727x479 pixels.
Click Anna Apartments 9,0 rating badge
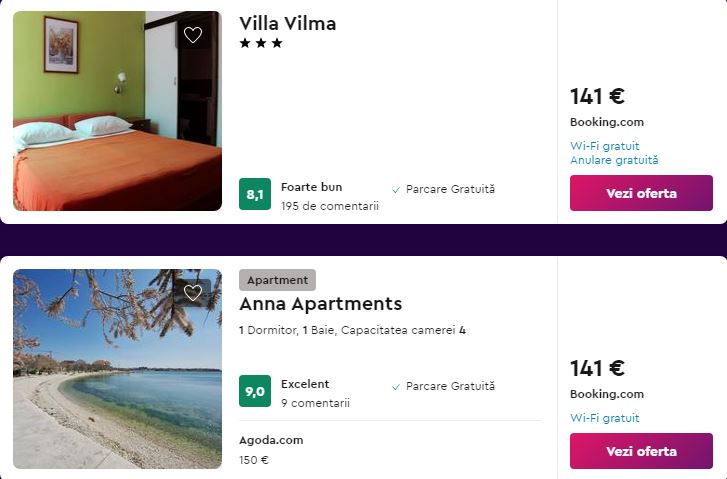pos(255,391)
